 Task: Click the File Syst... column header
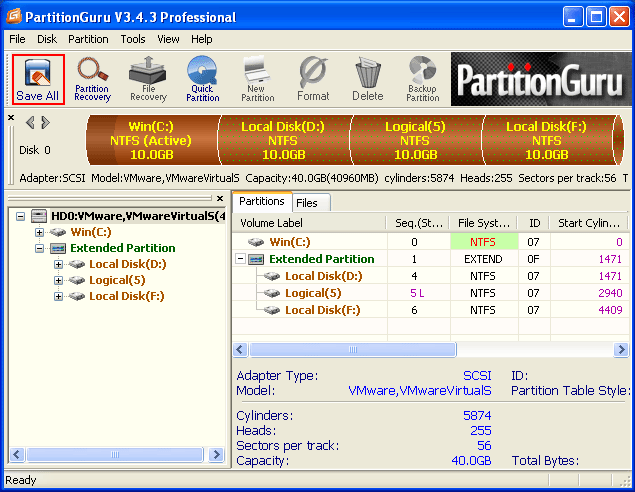[x=484, y=223]
